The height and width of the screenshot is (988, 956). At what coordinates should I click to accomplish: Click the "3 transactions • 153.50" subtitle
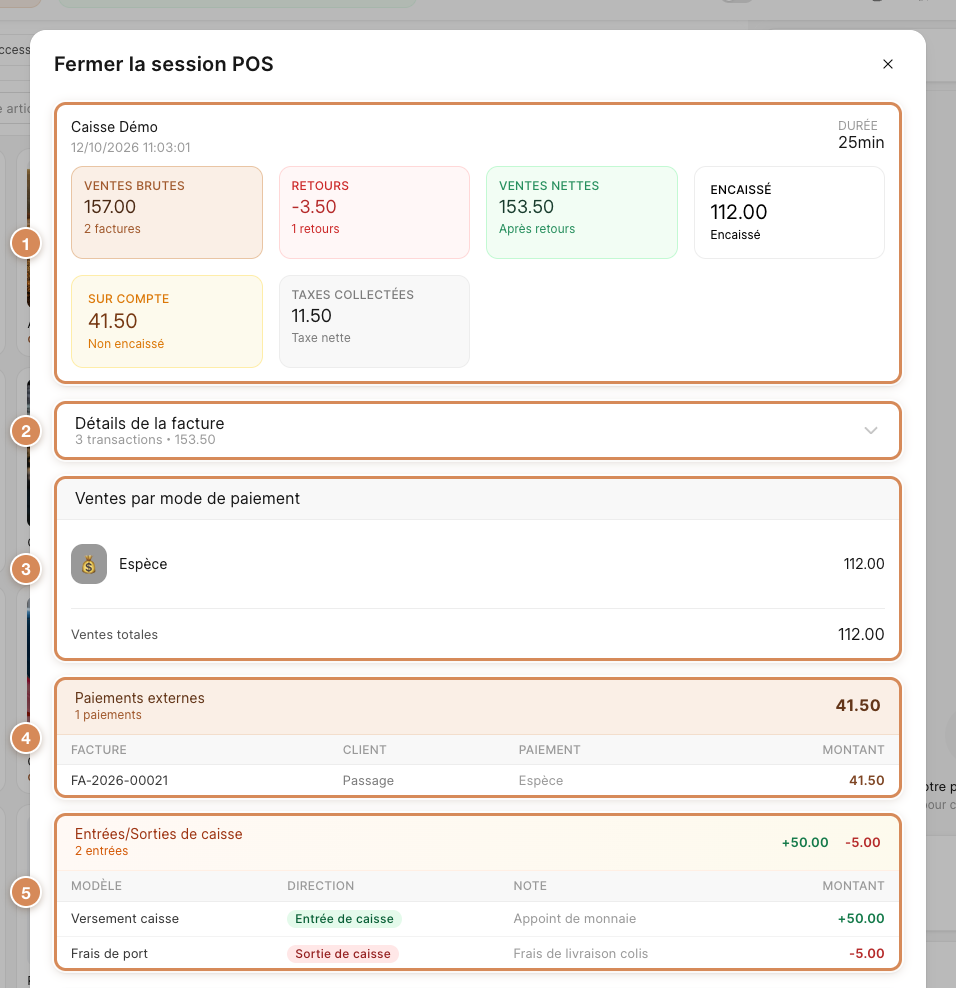tap(145, 440)
